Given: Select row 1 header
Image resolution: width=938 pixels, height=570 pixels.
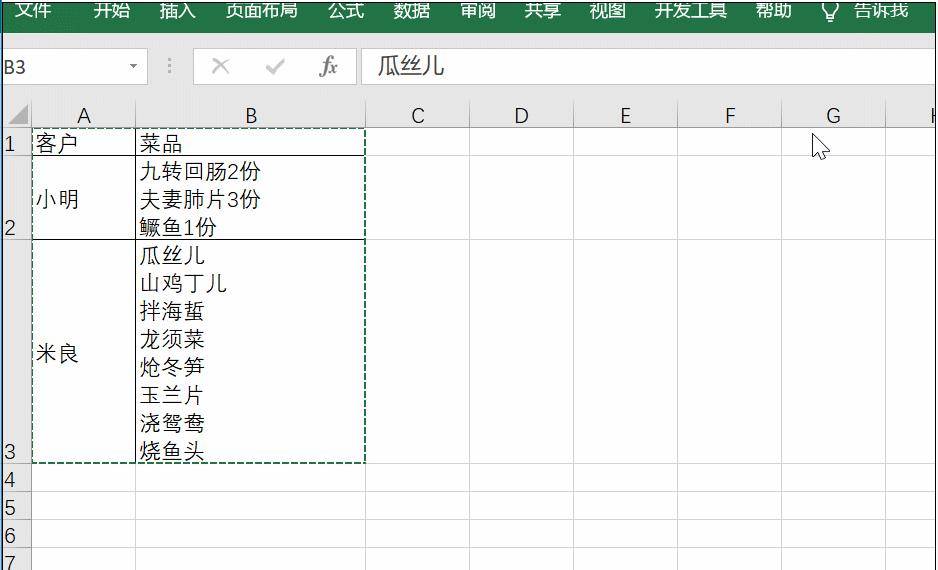Looking at the screenshot, I should 17,142.
